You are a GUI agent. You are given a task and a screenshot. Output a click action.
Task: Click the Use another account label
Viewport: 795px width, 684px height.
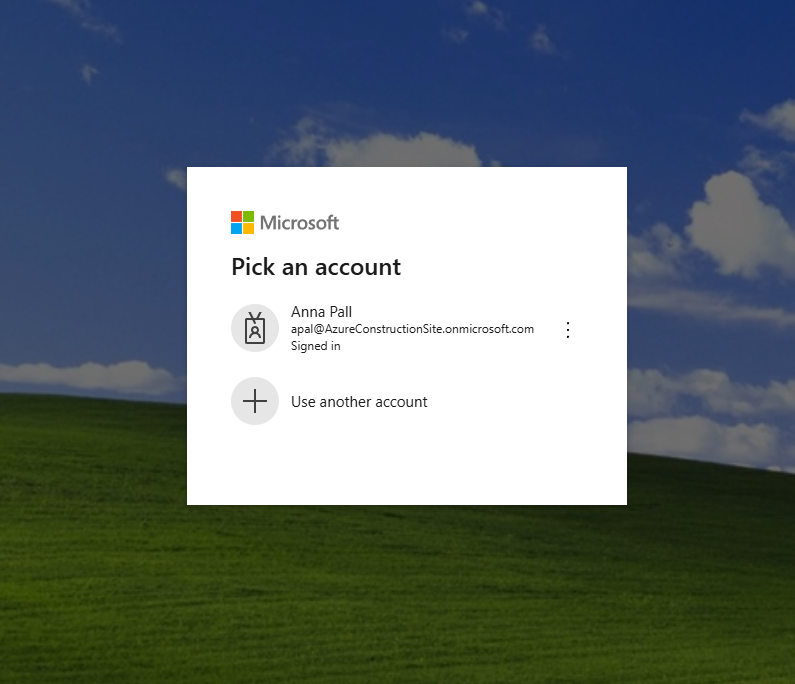359,402
